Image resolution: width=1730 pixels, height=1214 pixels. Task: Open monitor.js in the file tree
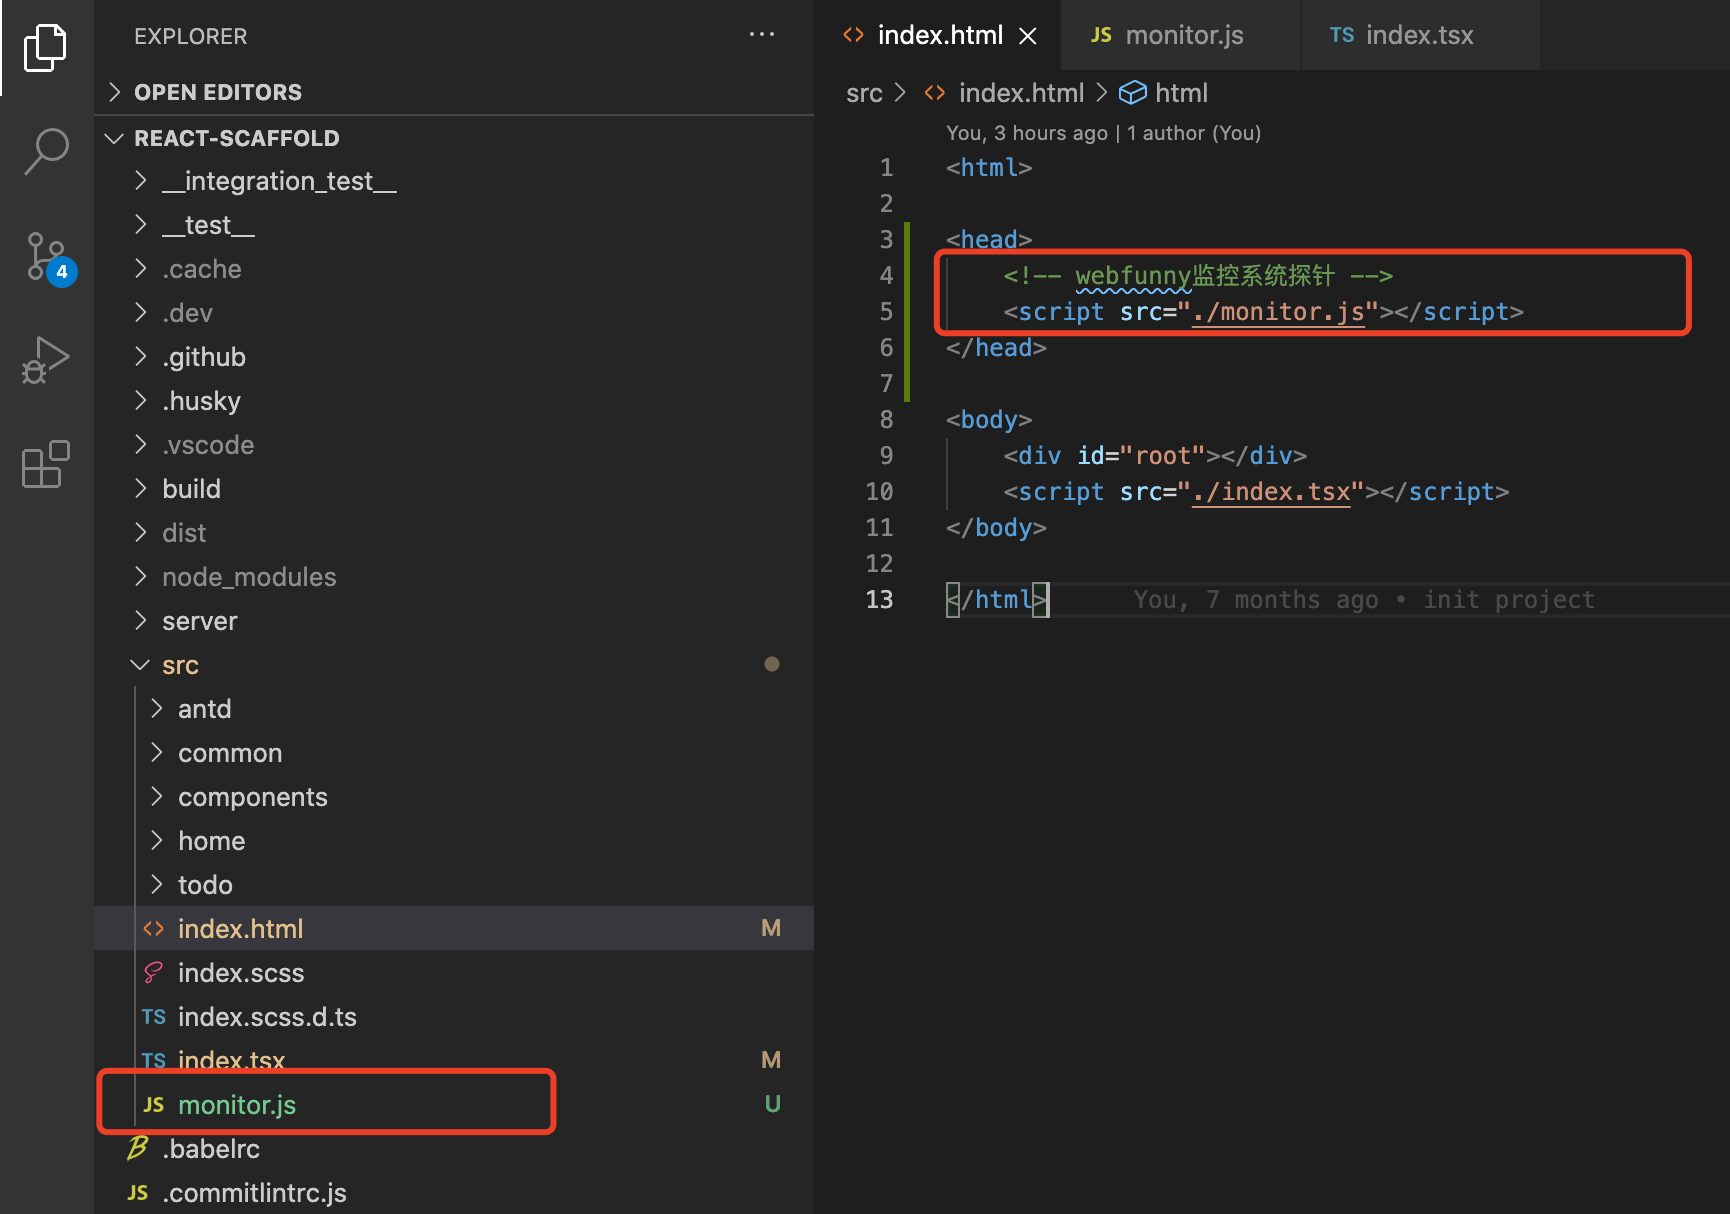pos(237,1105)
